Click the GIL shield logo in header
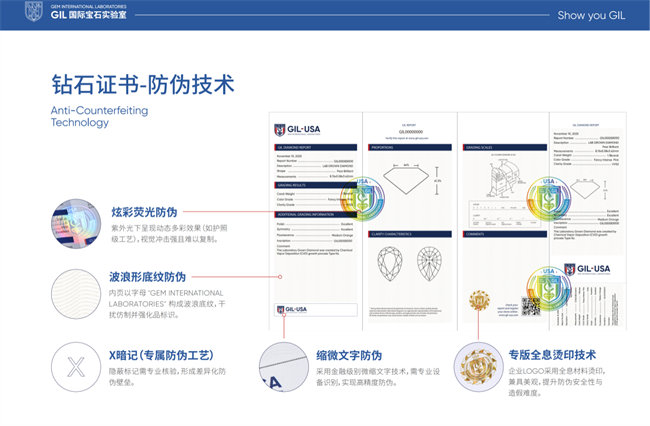This screenshot has height=426, width=650. tap(33, 12)
